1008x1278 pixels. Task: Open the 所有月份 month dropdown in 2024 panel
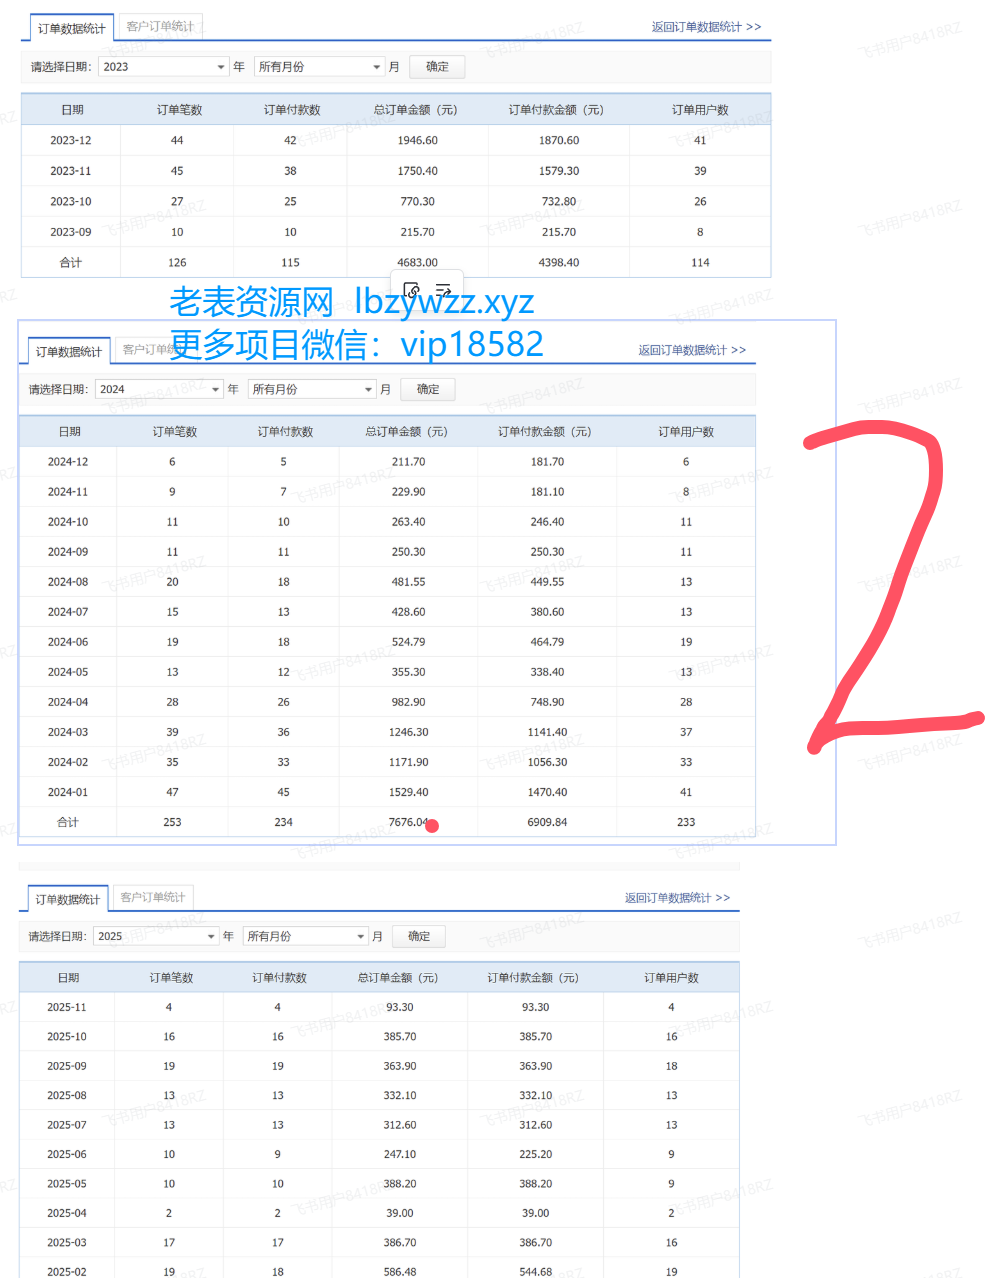click(x=311, y=389)
